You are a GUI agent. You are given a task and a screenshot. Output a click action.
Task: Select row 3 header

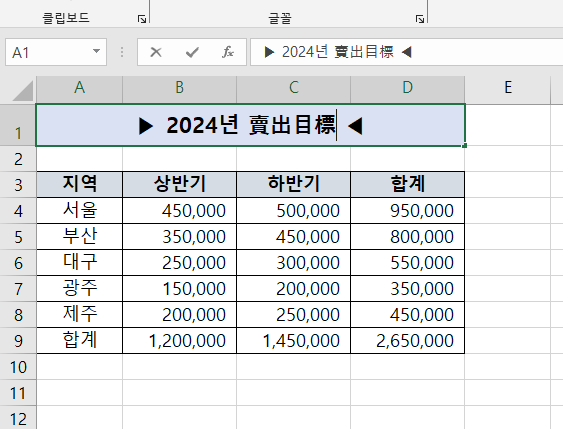[18, 185]
